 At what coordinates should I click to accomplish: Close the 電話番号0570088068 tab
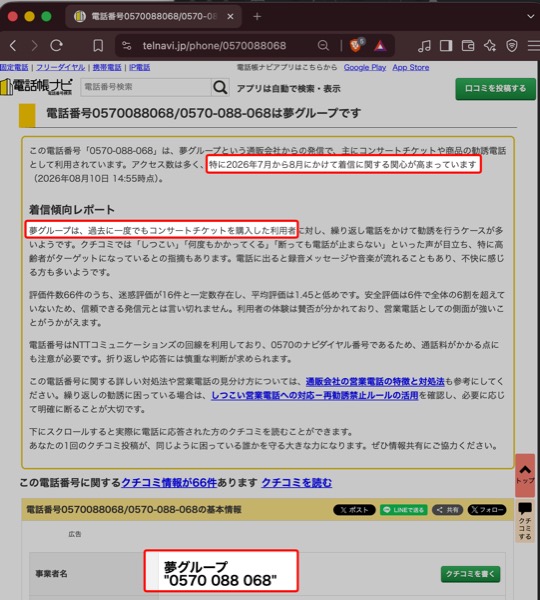tap(230, 16)
